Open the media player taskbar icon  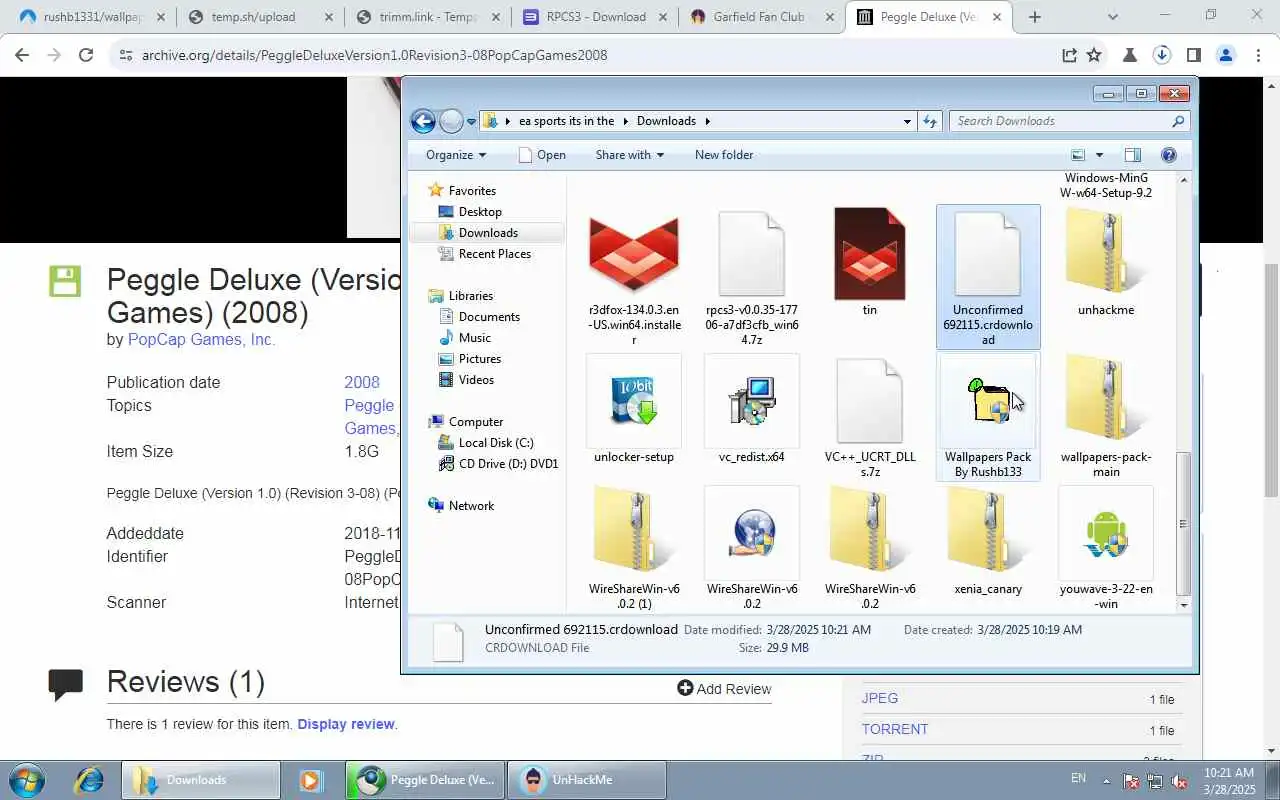pos(311,780)
